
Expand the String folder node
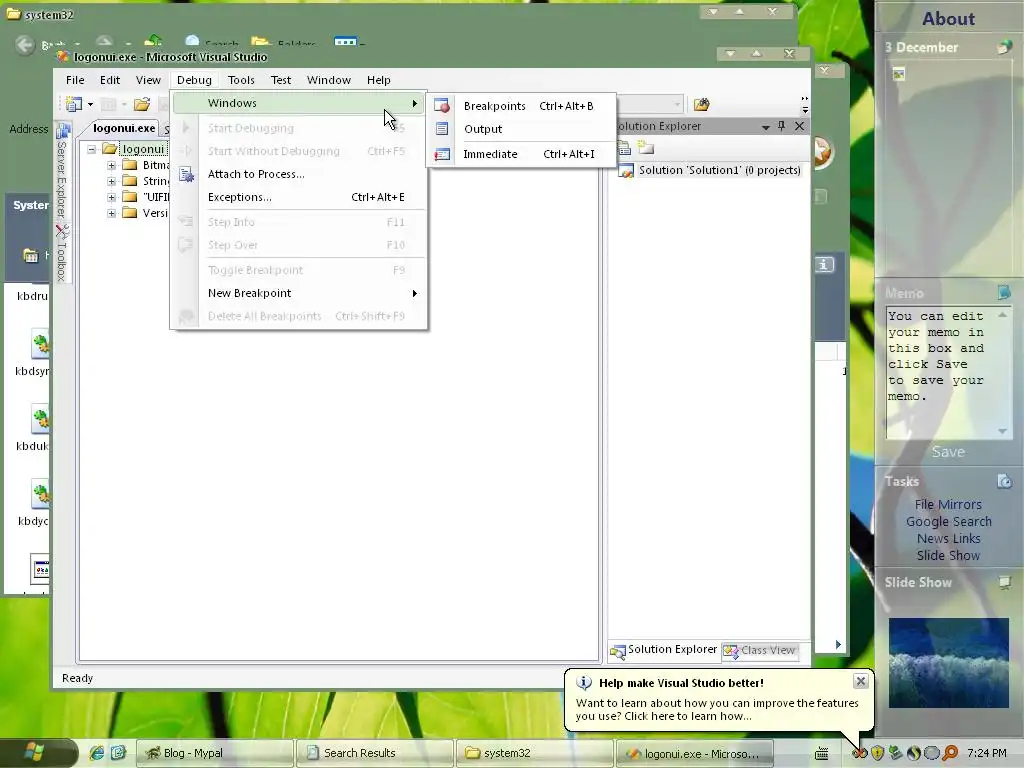tap(112, 181)
